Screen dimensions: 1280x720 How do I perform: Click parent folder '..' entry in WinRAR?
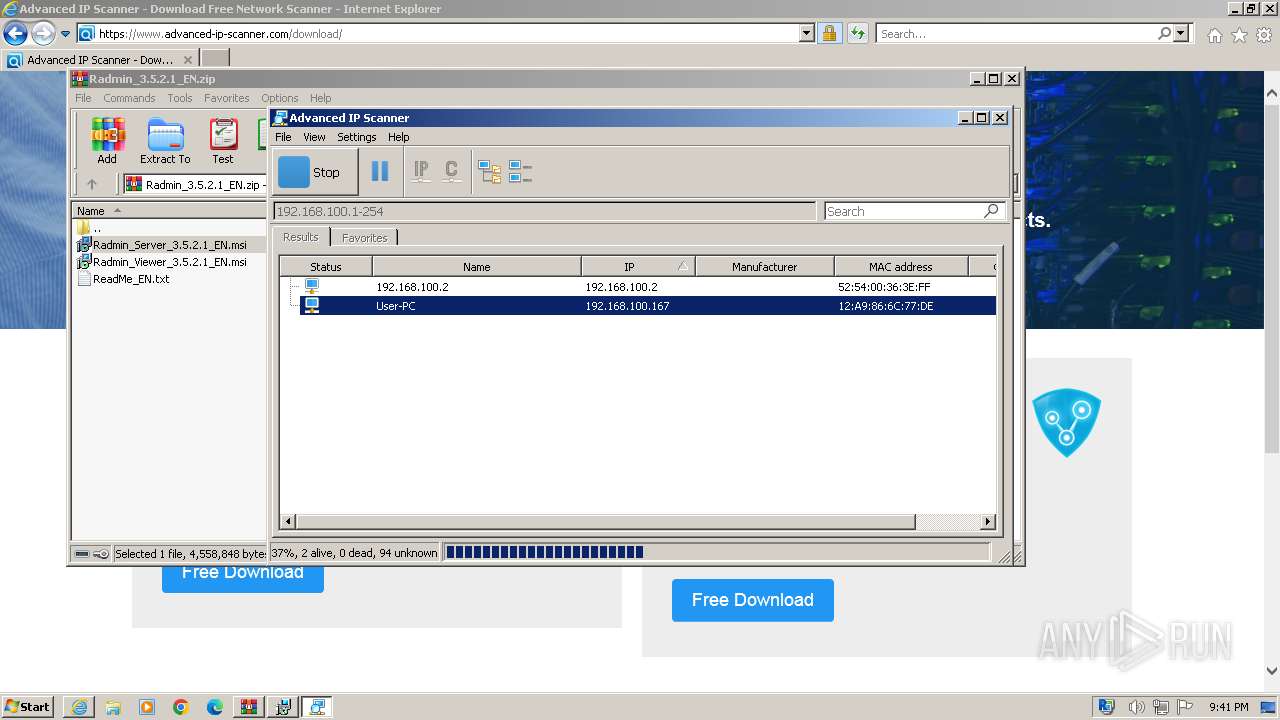(90, 228)
